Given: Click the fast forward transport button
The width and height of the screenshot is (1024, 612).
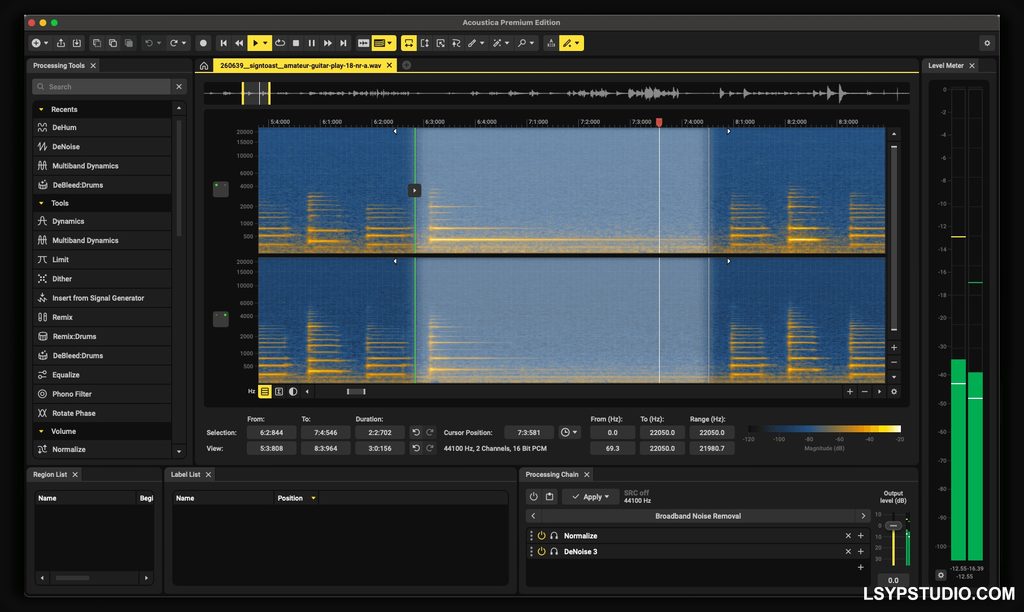Looking at the screenshot, I should click(x=327, y=43).
